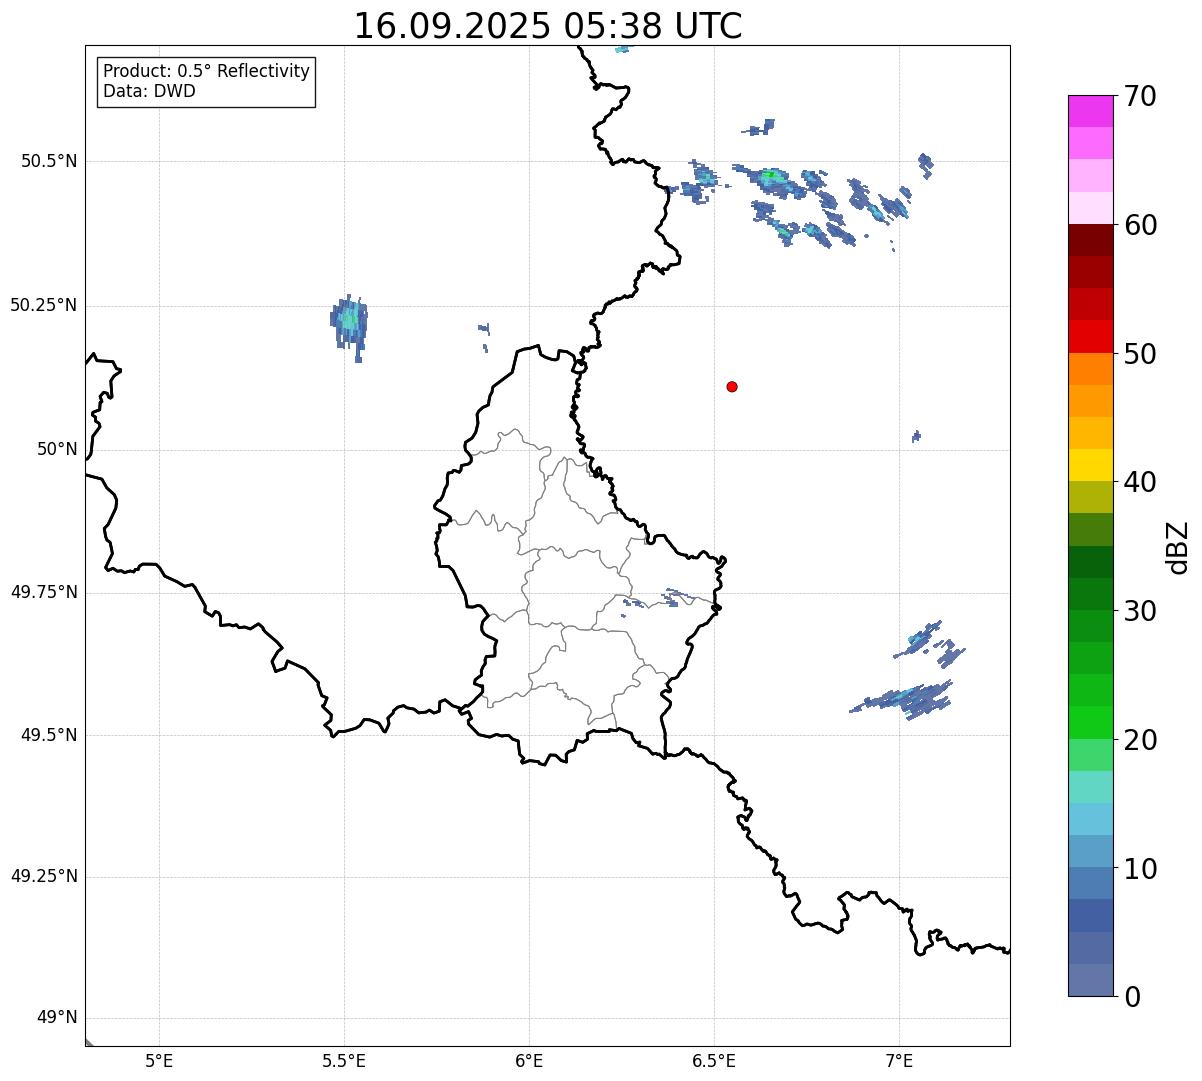Image resolution: width=1202 pixels, height=1081 pixels.
Task: Click the 7°E longitude label
Action: point(899,1061)
